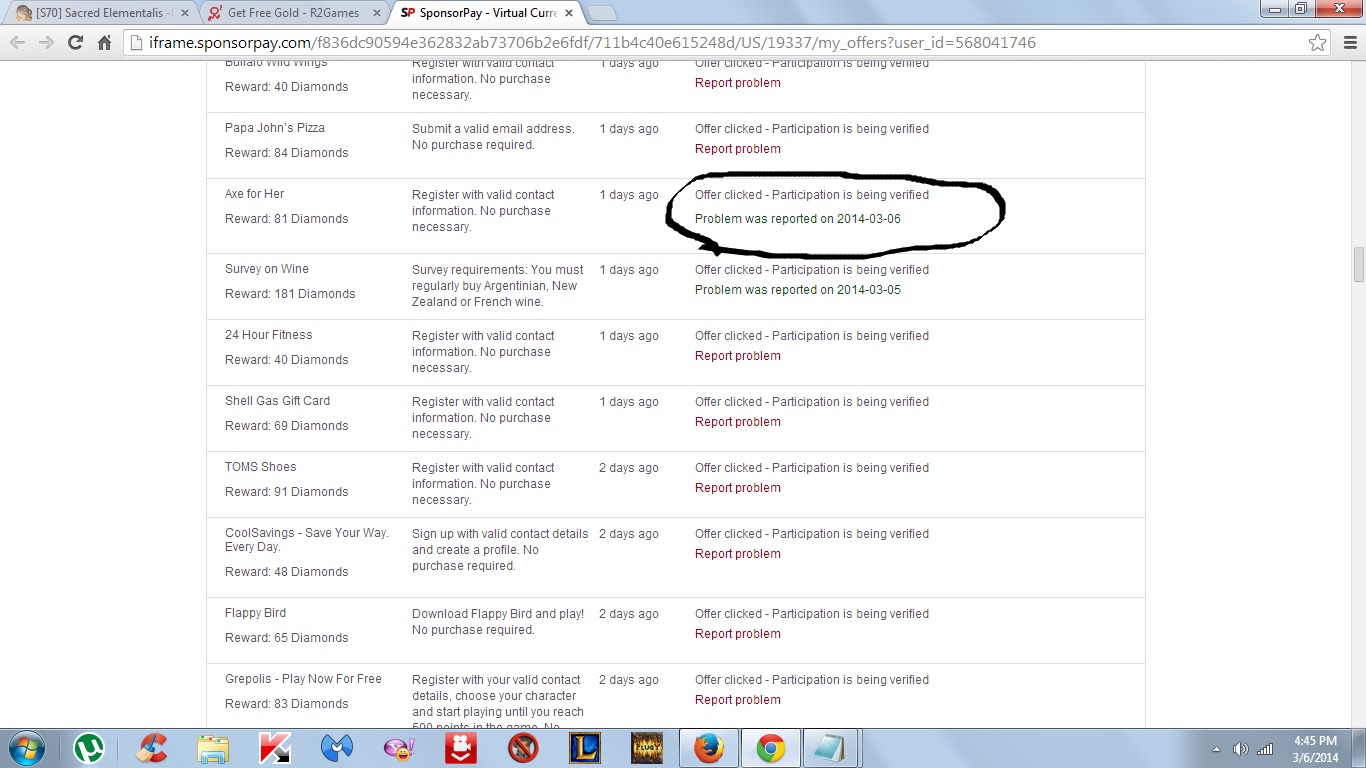Viewport: 1366px width, 768px height.
Task: Go back to the previous page
Action: pyautogui.click(x=17, y=43)
